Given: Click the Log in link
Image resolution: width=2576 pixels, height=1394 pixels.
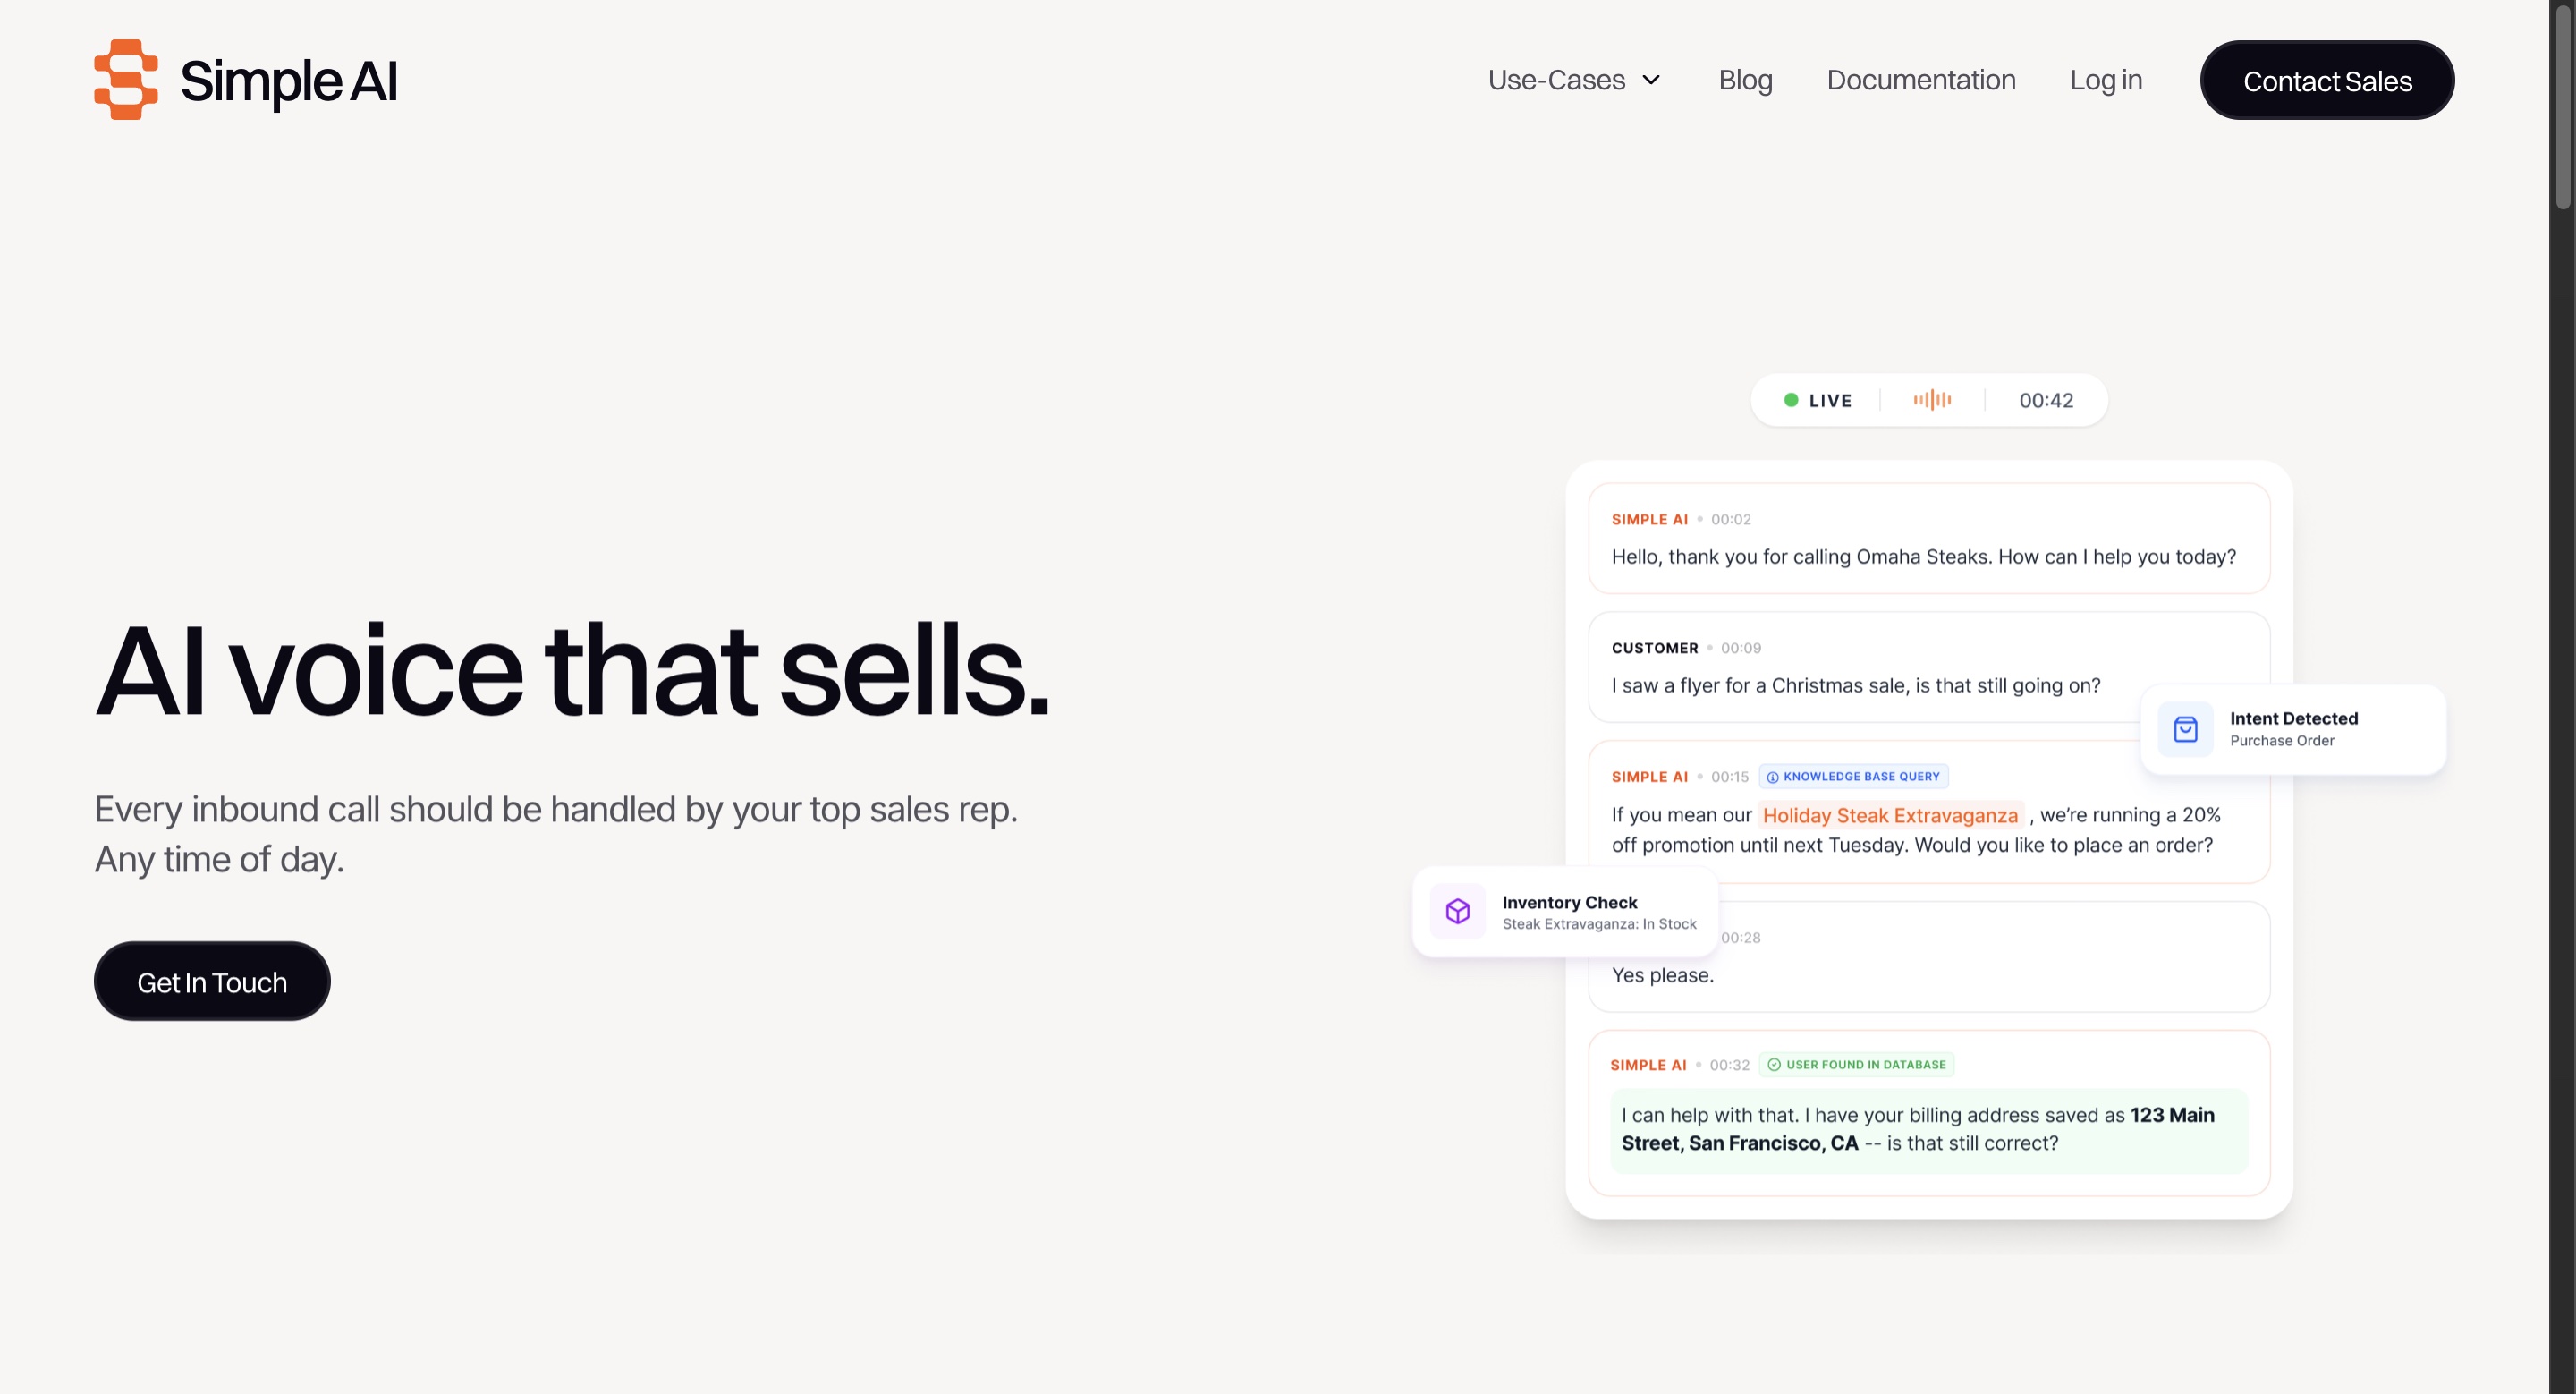Looking at the screenshot, I should tap(2105, 80).
